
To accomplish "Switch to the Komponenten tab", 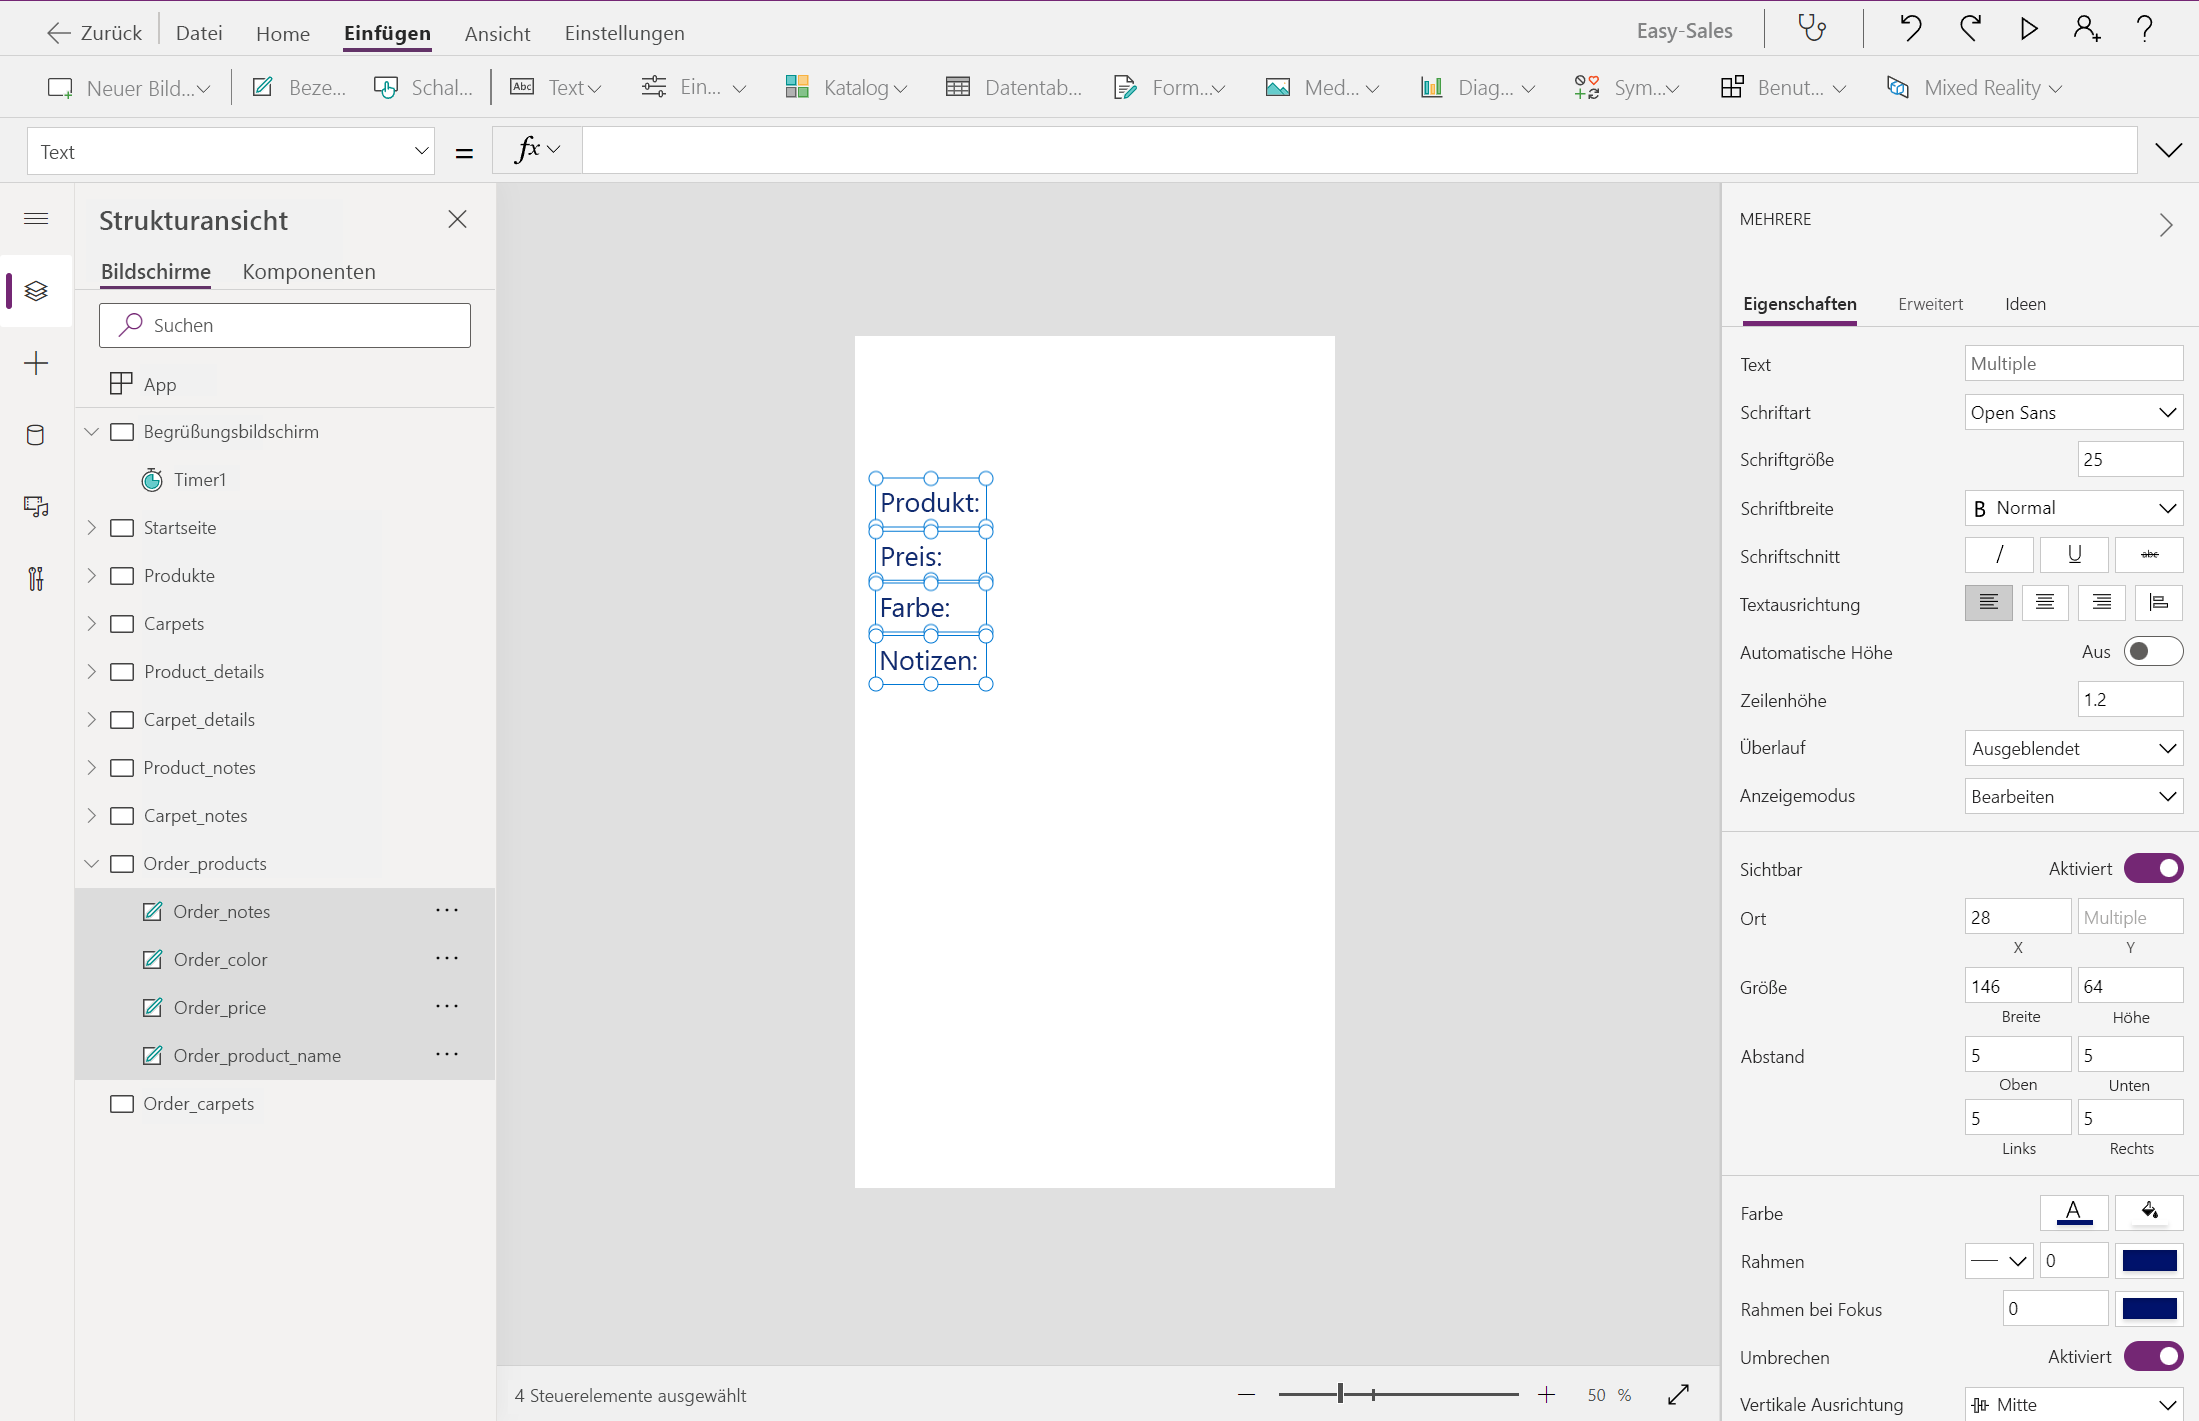I will (309, 272).
